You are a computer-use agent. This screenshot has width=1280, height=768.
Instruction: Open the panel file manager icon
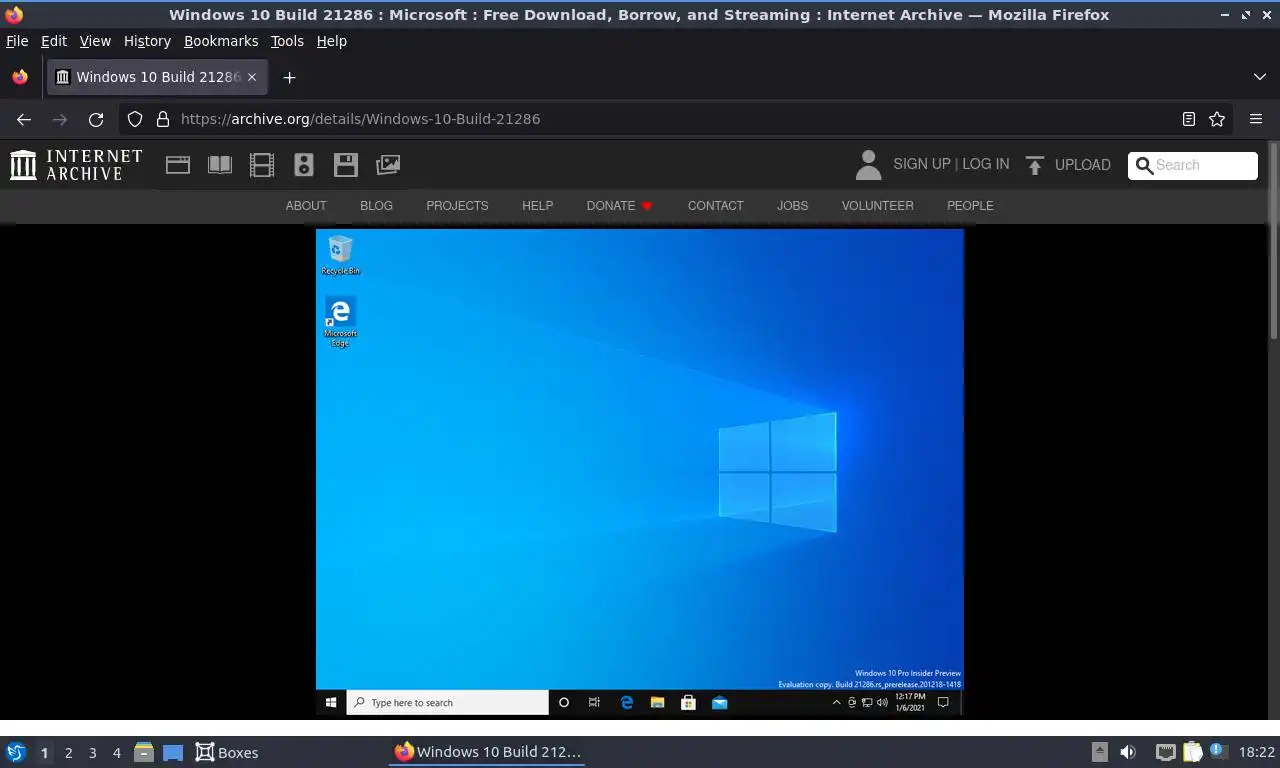point(144,752)
